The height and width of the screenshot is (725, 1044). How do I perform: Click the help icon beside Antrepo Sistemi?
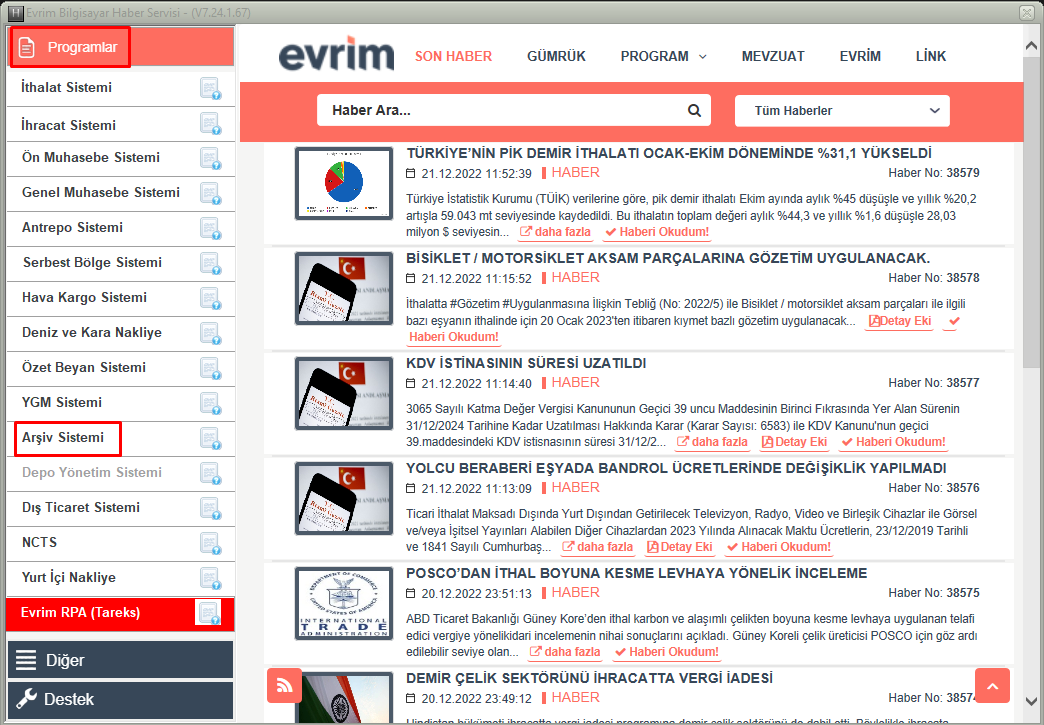coord(210,228)
